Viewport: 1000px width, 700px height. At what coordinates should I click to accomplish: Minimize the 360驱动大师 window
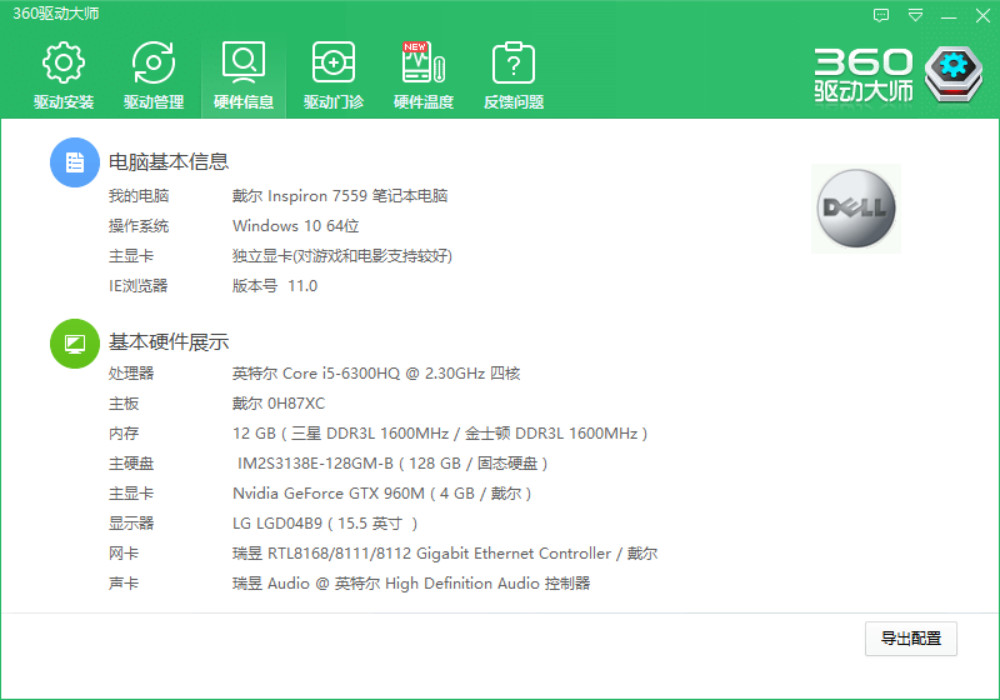pos(949,16)
